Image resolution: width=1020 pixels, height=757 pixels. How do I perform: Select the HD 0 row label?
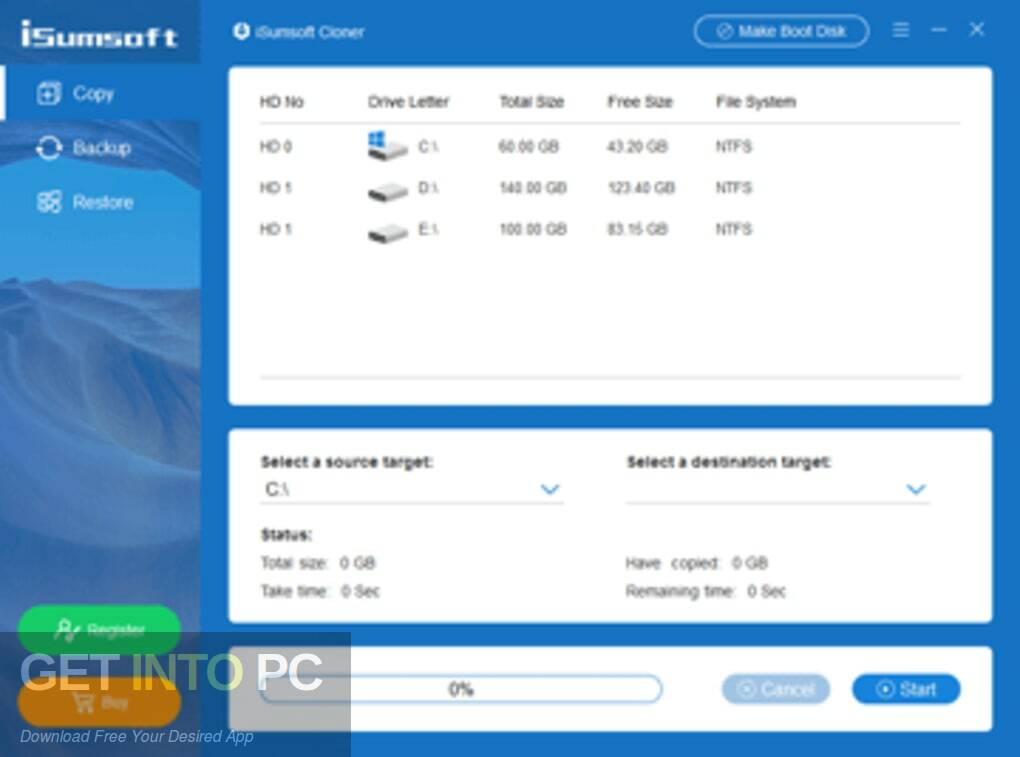click(x=276, y=146)
